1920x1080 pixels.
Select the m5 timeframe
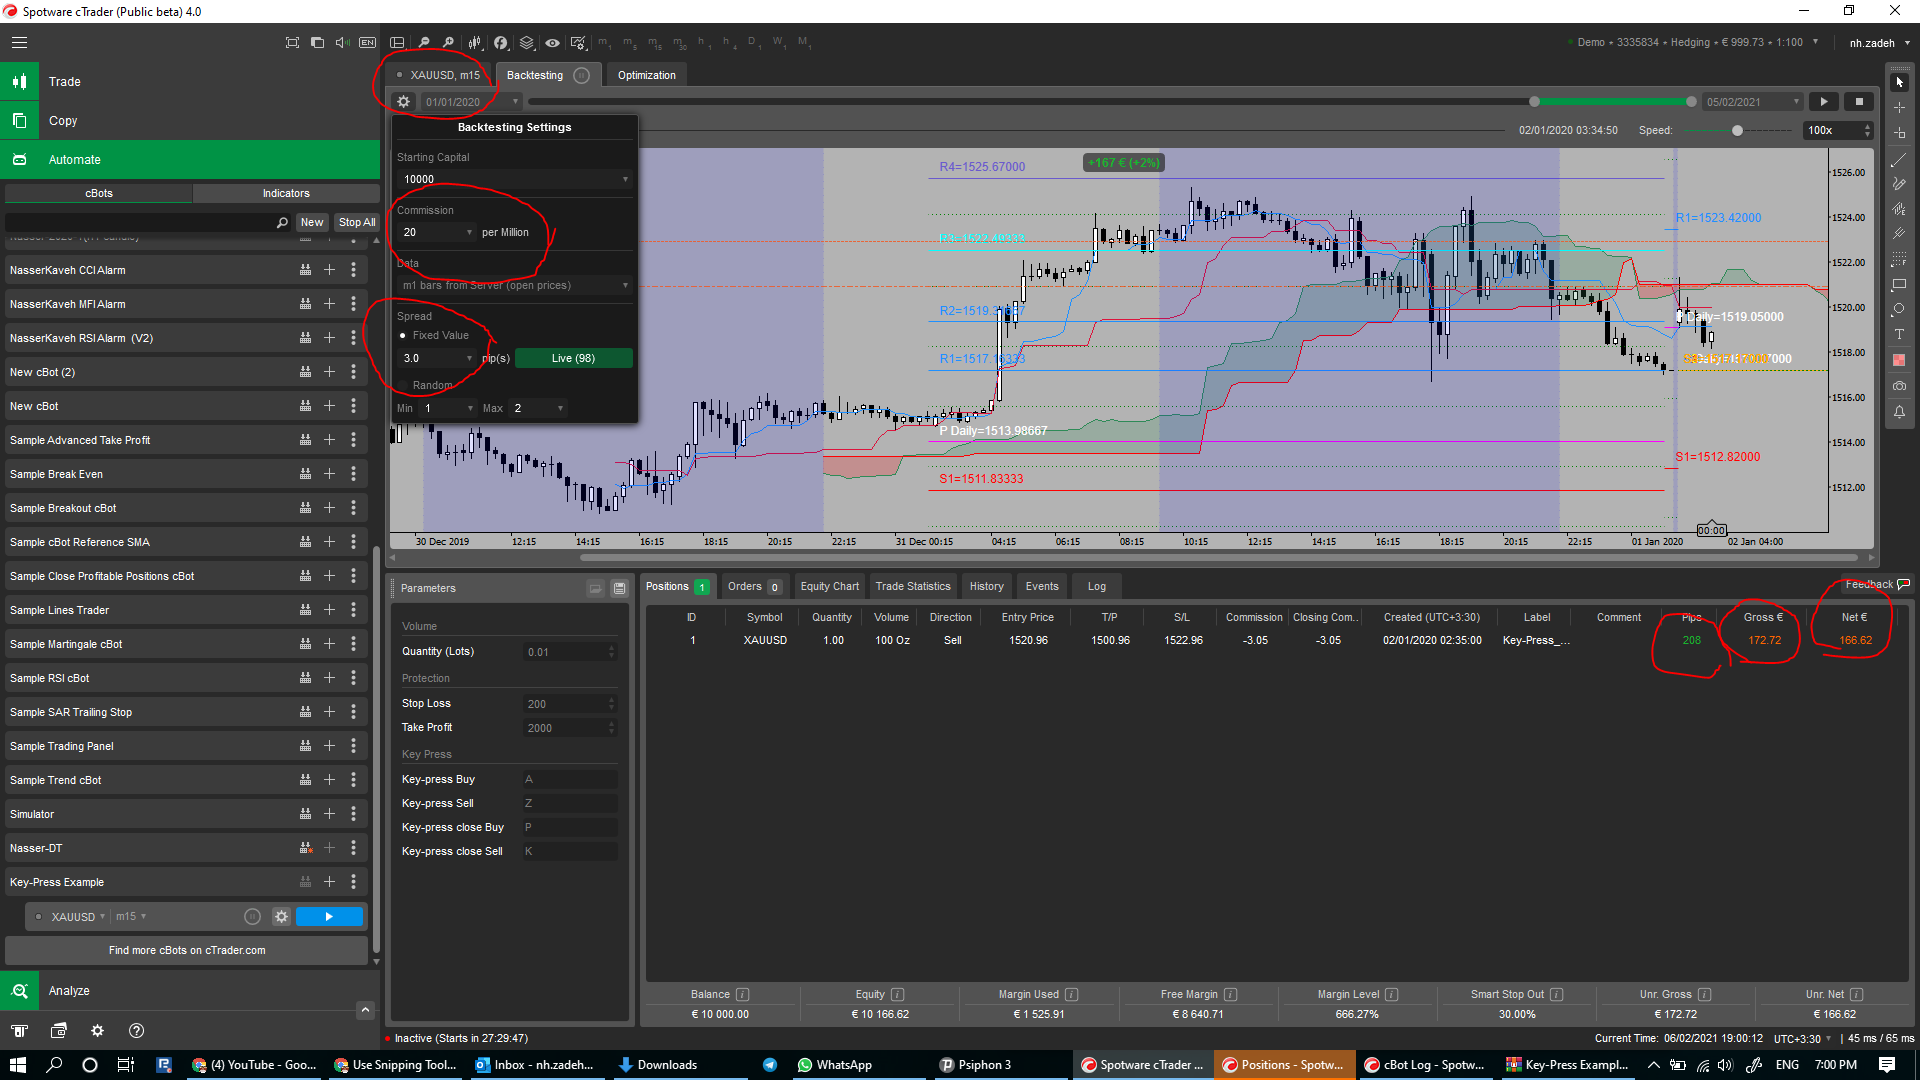(630, 43)
